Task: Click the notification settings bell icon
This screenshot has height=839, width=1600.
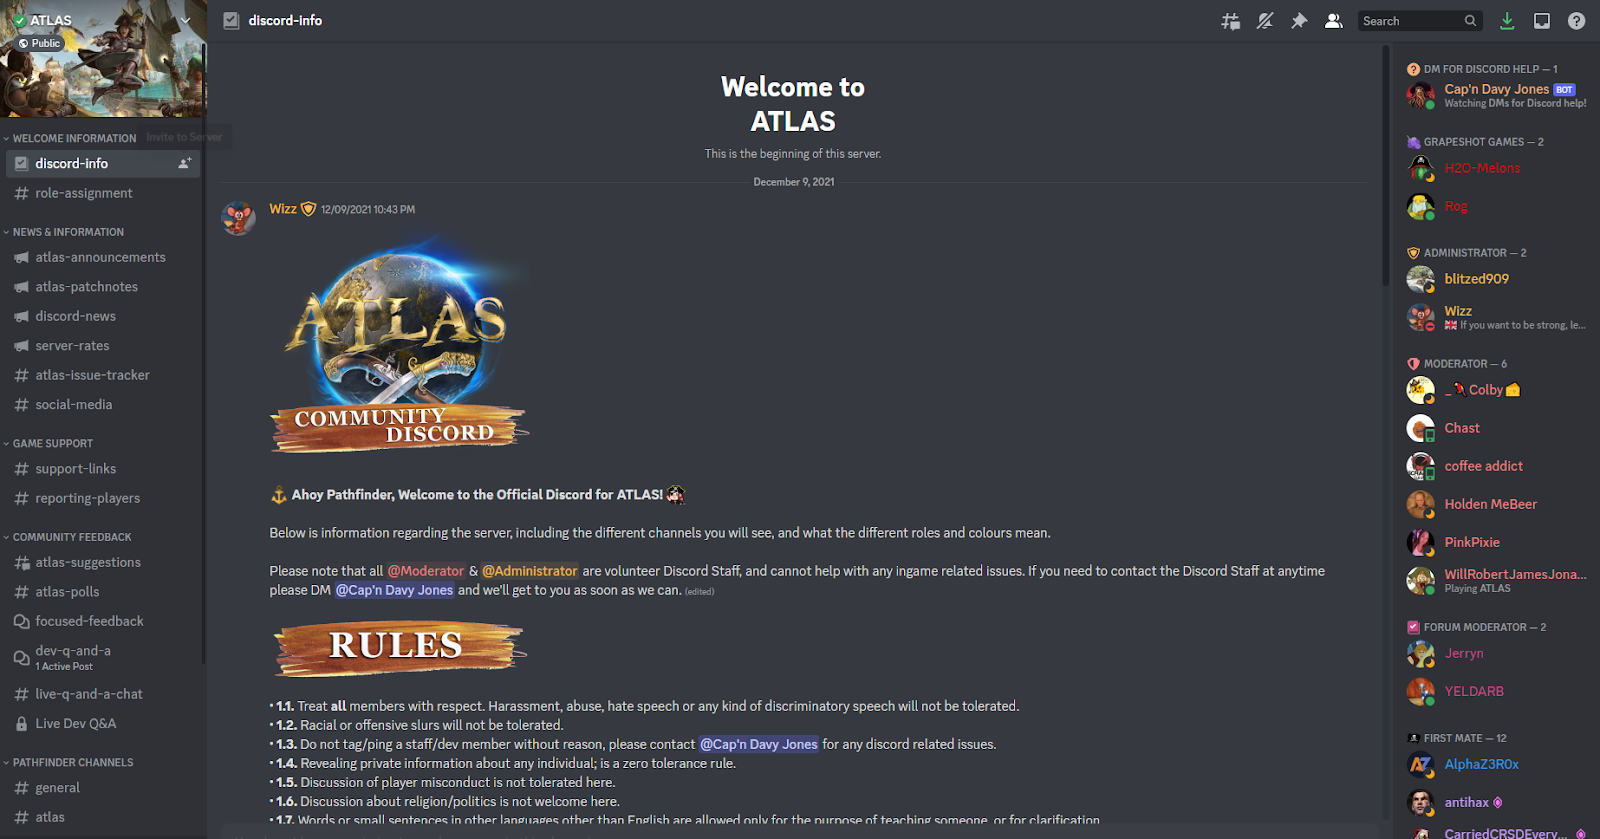Action: (1265, 21)
